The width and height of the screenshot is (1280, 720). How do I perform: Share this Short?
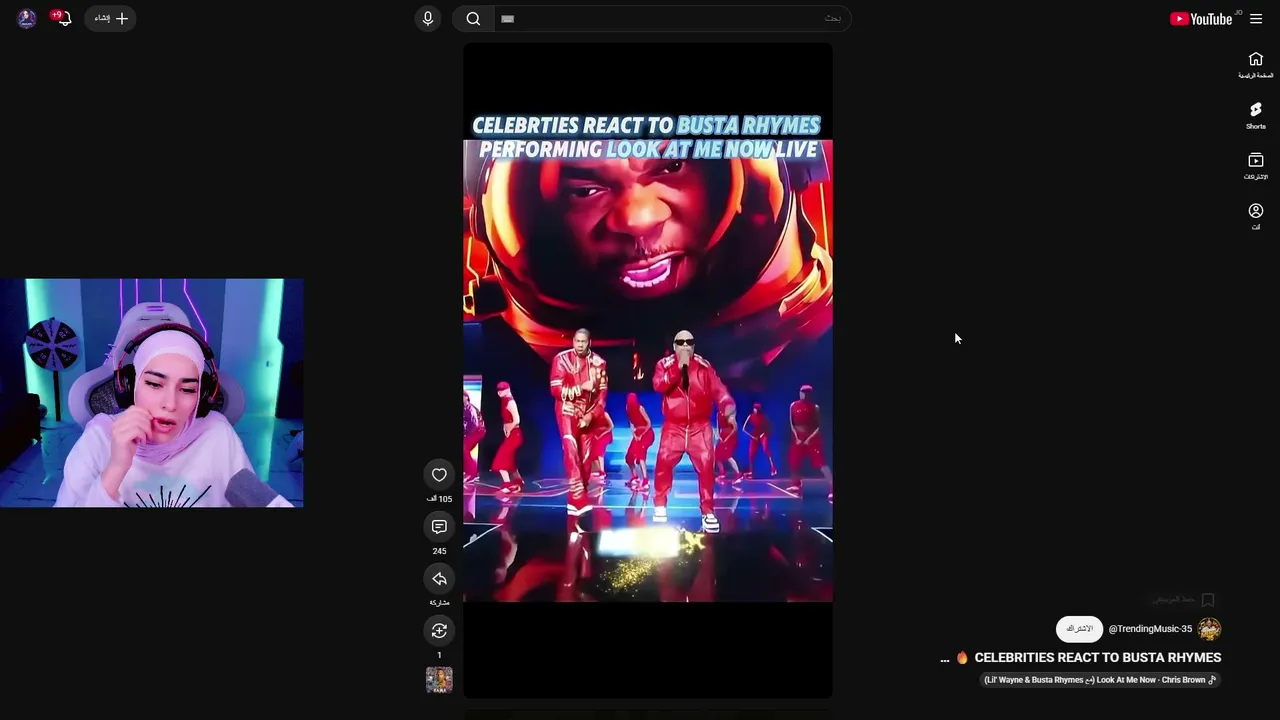point(439,579)
